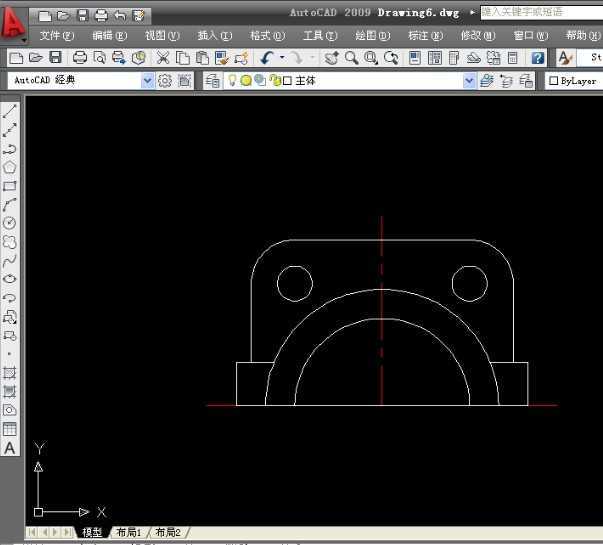Click the Plot printer icon in standard toolbar
This screenshot has width=603, height=545.
[80, 58]
